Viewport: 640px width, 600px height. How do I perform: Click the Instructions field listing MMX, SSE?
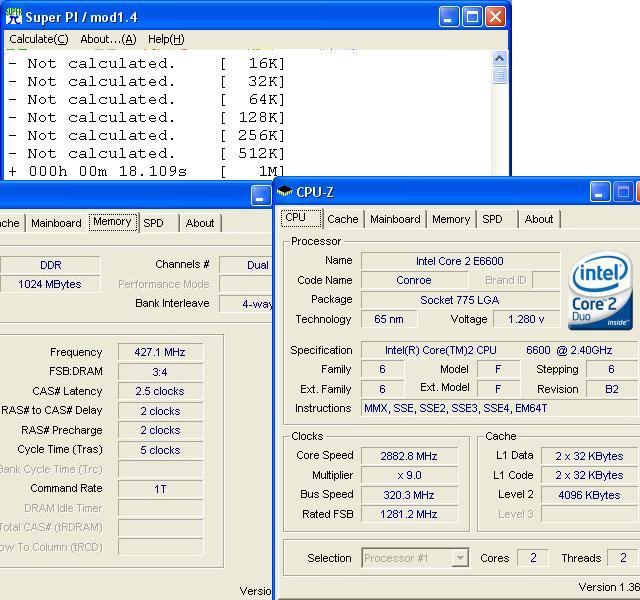point(499,408)
